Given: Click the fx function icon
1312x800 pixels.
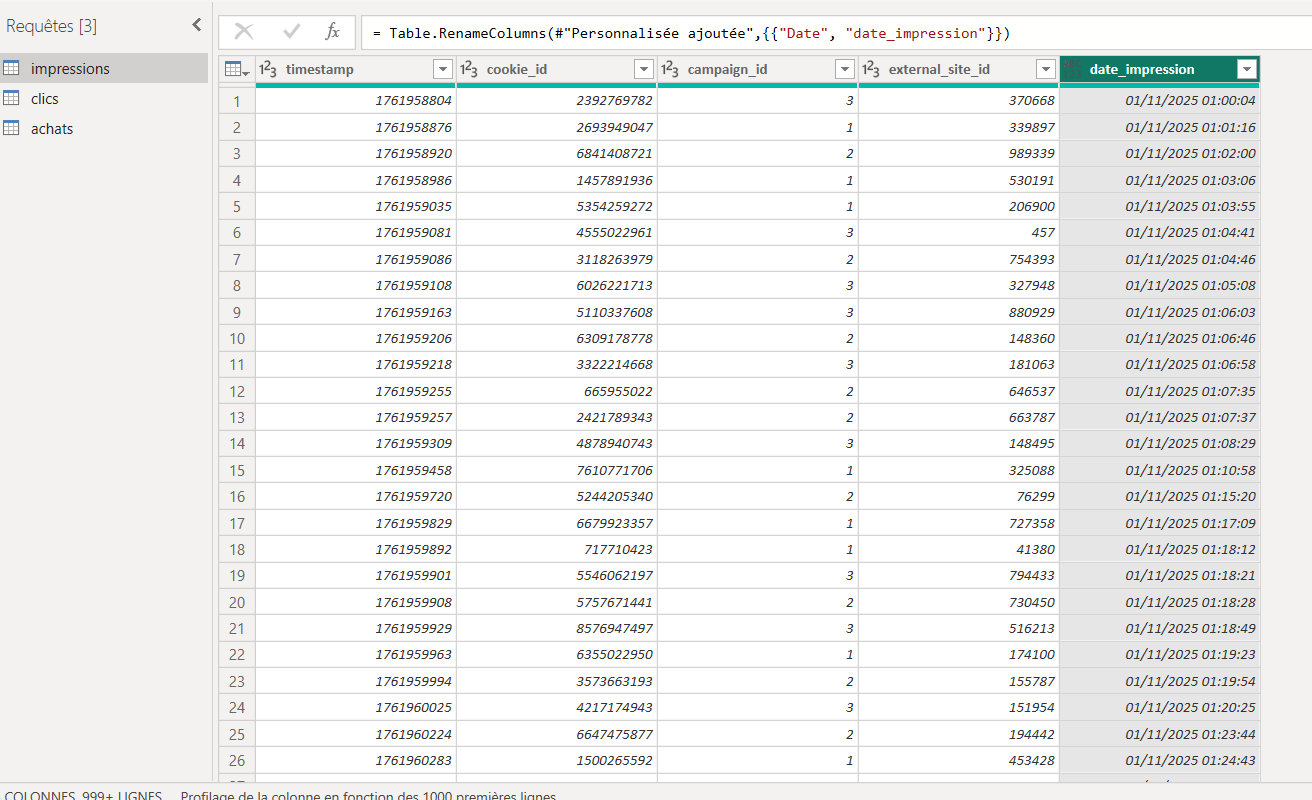Looking at the screenshot, I should coord(333,32).
